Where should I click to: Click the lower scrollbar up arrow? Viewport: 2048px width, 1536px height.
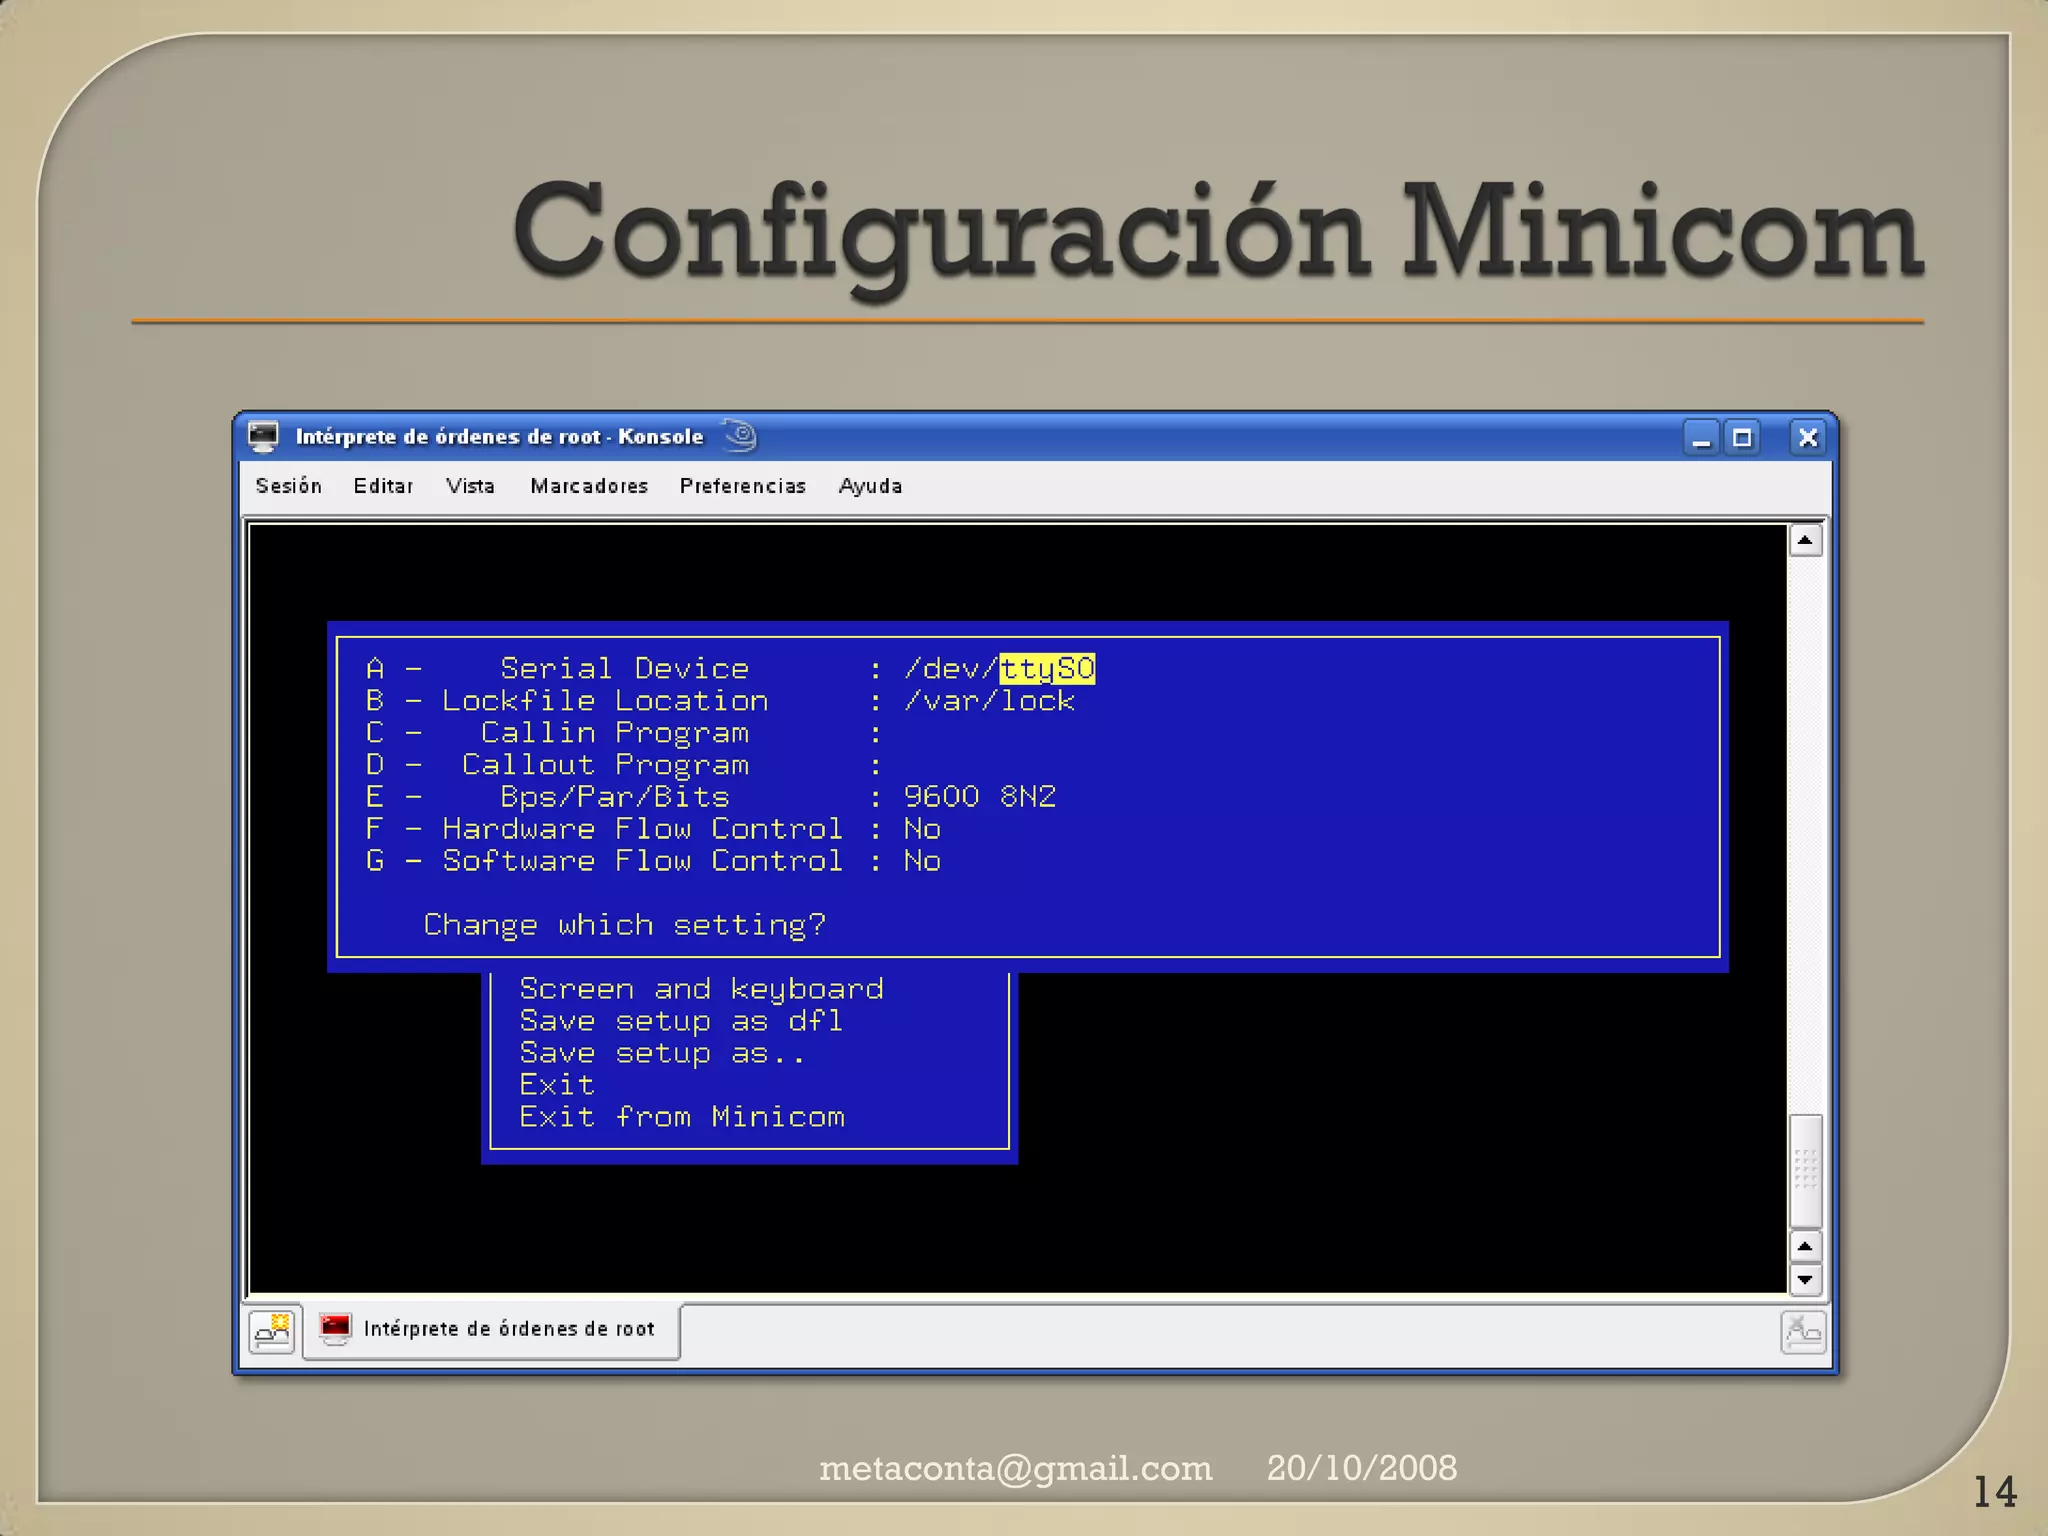pos(1805,1246)
